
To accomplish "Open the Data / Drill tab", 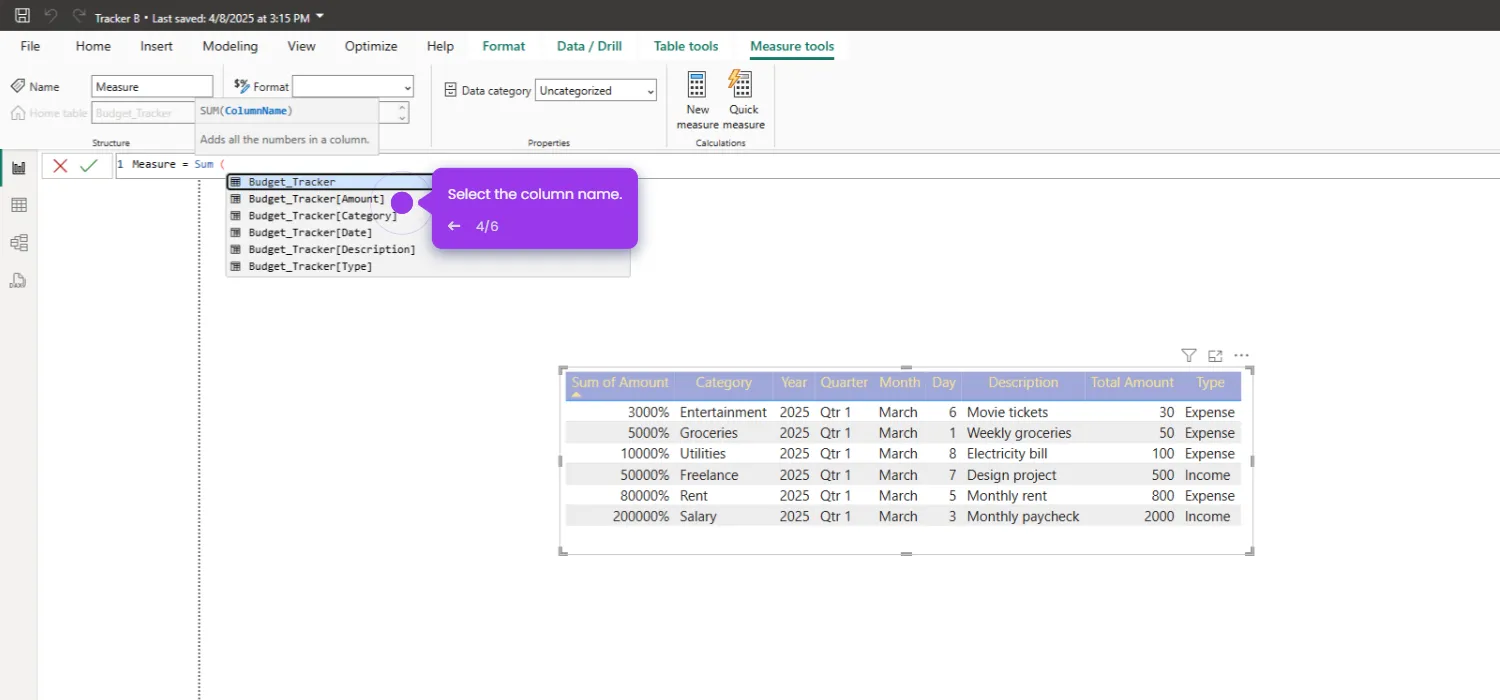I will [x=589, y=46].
